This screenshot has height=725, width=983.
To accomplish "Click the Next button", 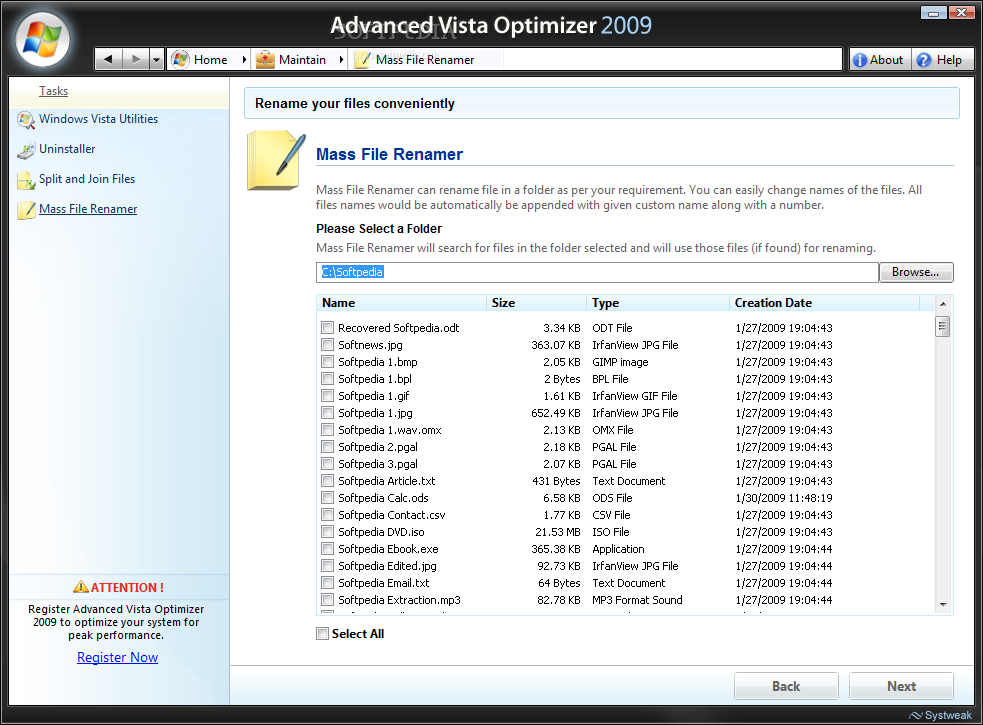I will click(902, 686).
